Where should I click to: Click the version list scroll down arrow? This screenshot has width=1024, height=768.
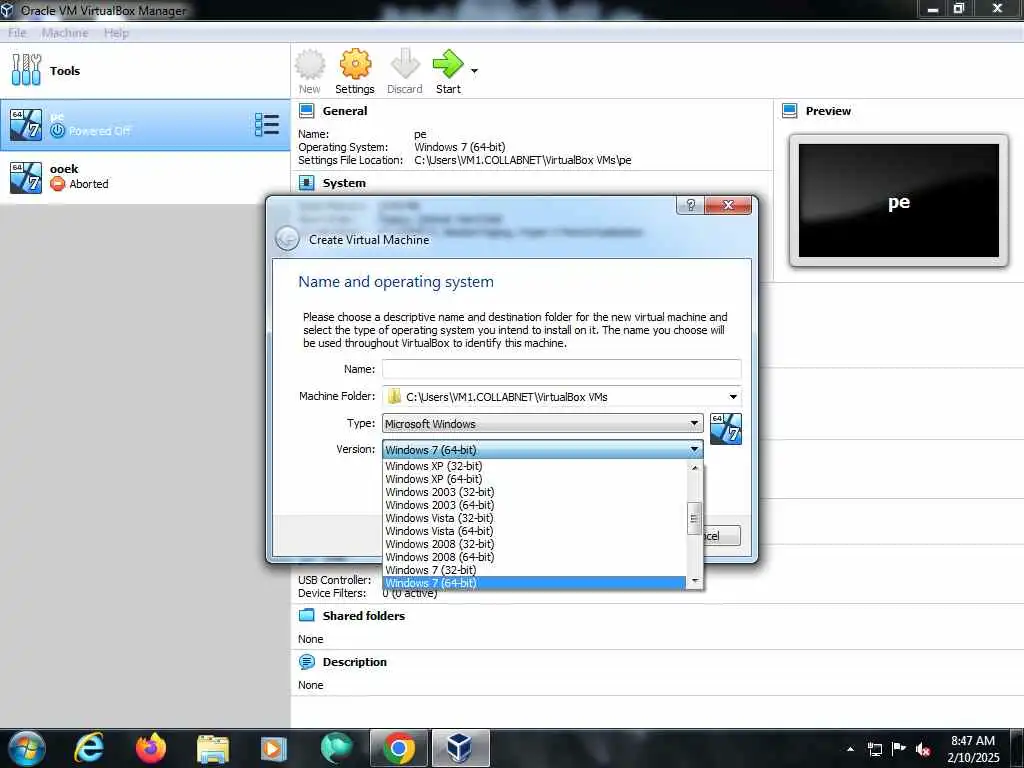[x=695, y=581]
